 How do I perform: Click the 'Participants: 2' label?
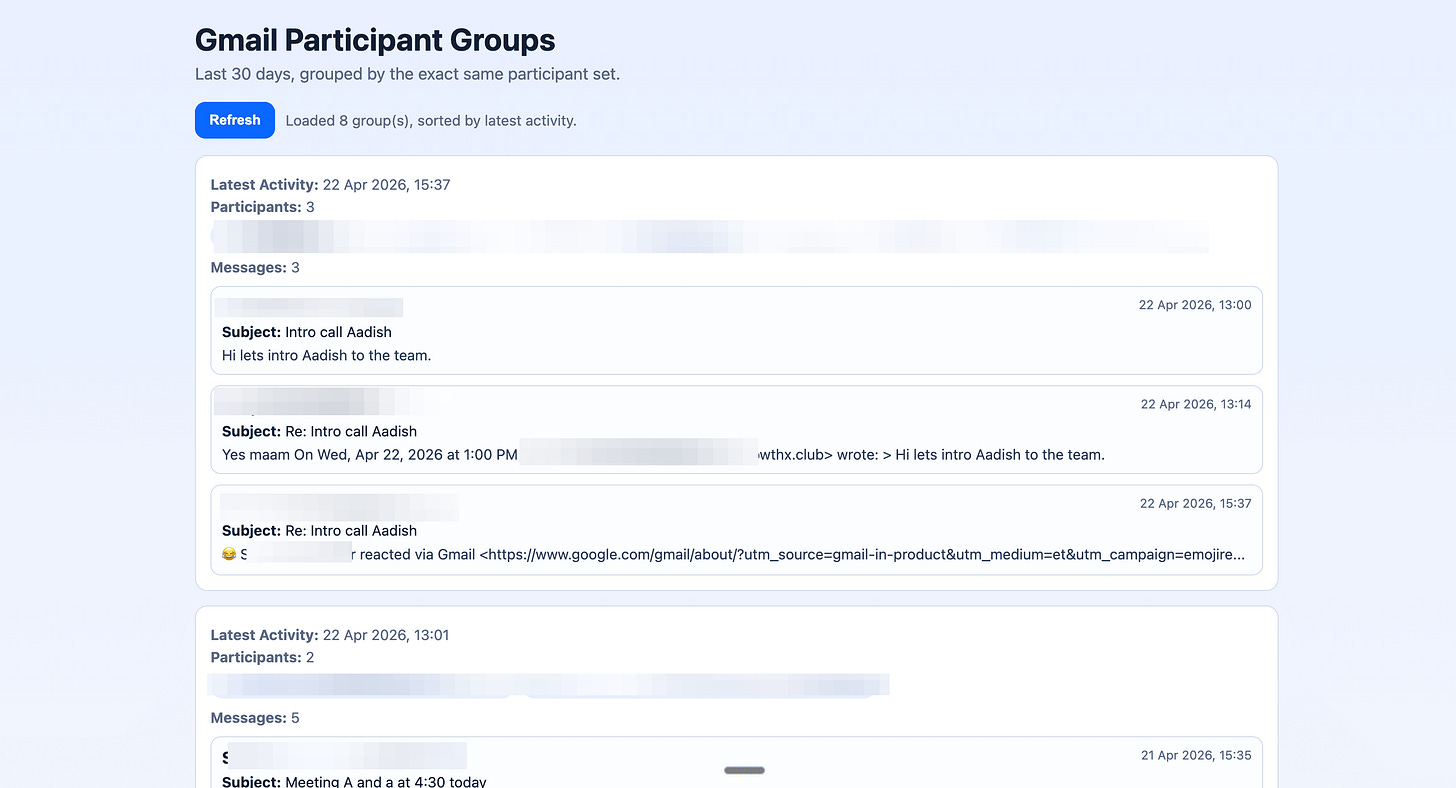tap(263, 657)
